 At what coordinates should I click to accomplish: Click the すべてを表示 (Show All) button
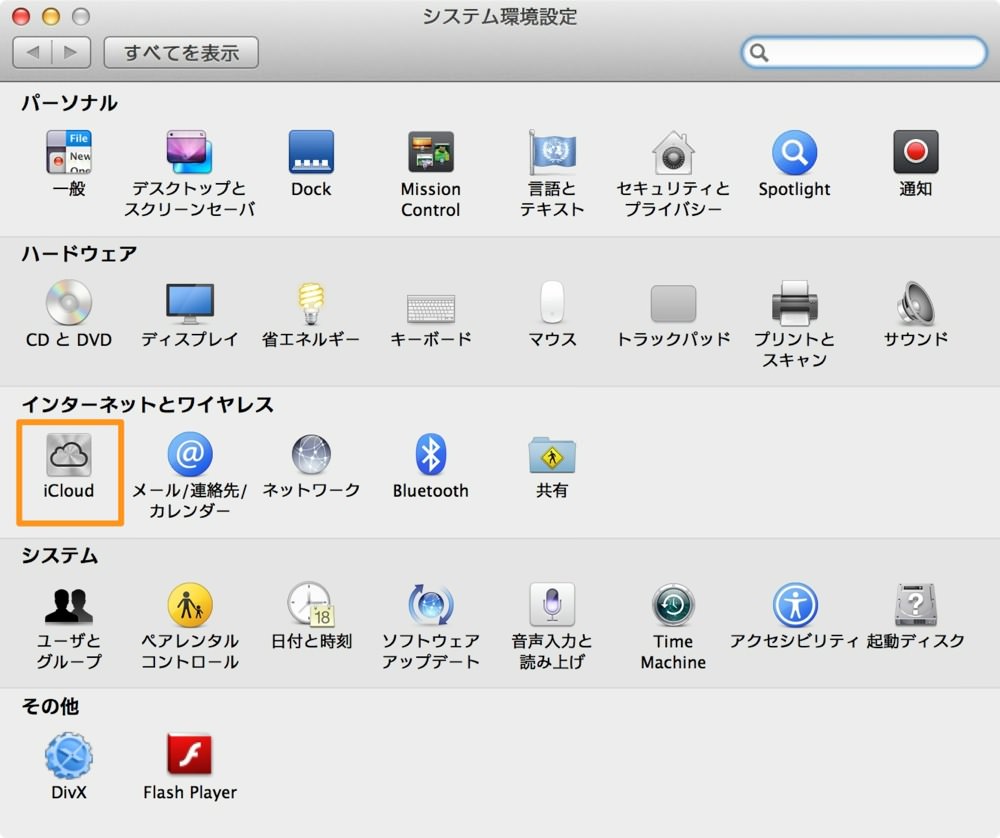point(181,52)
